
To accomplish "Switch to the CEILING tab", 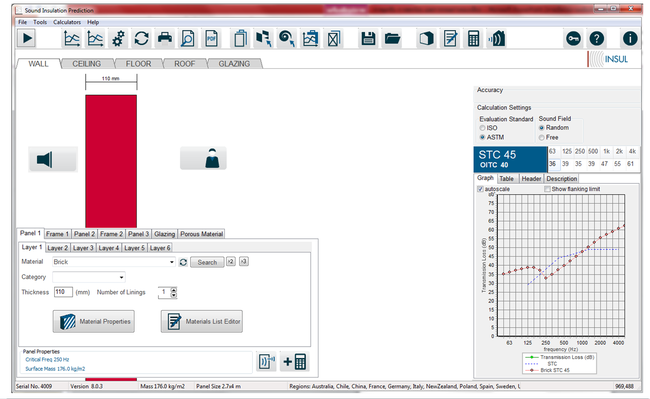I will click(x=87, y=64).
